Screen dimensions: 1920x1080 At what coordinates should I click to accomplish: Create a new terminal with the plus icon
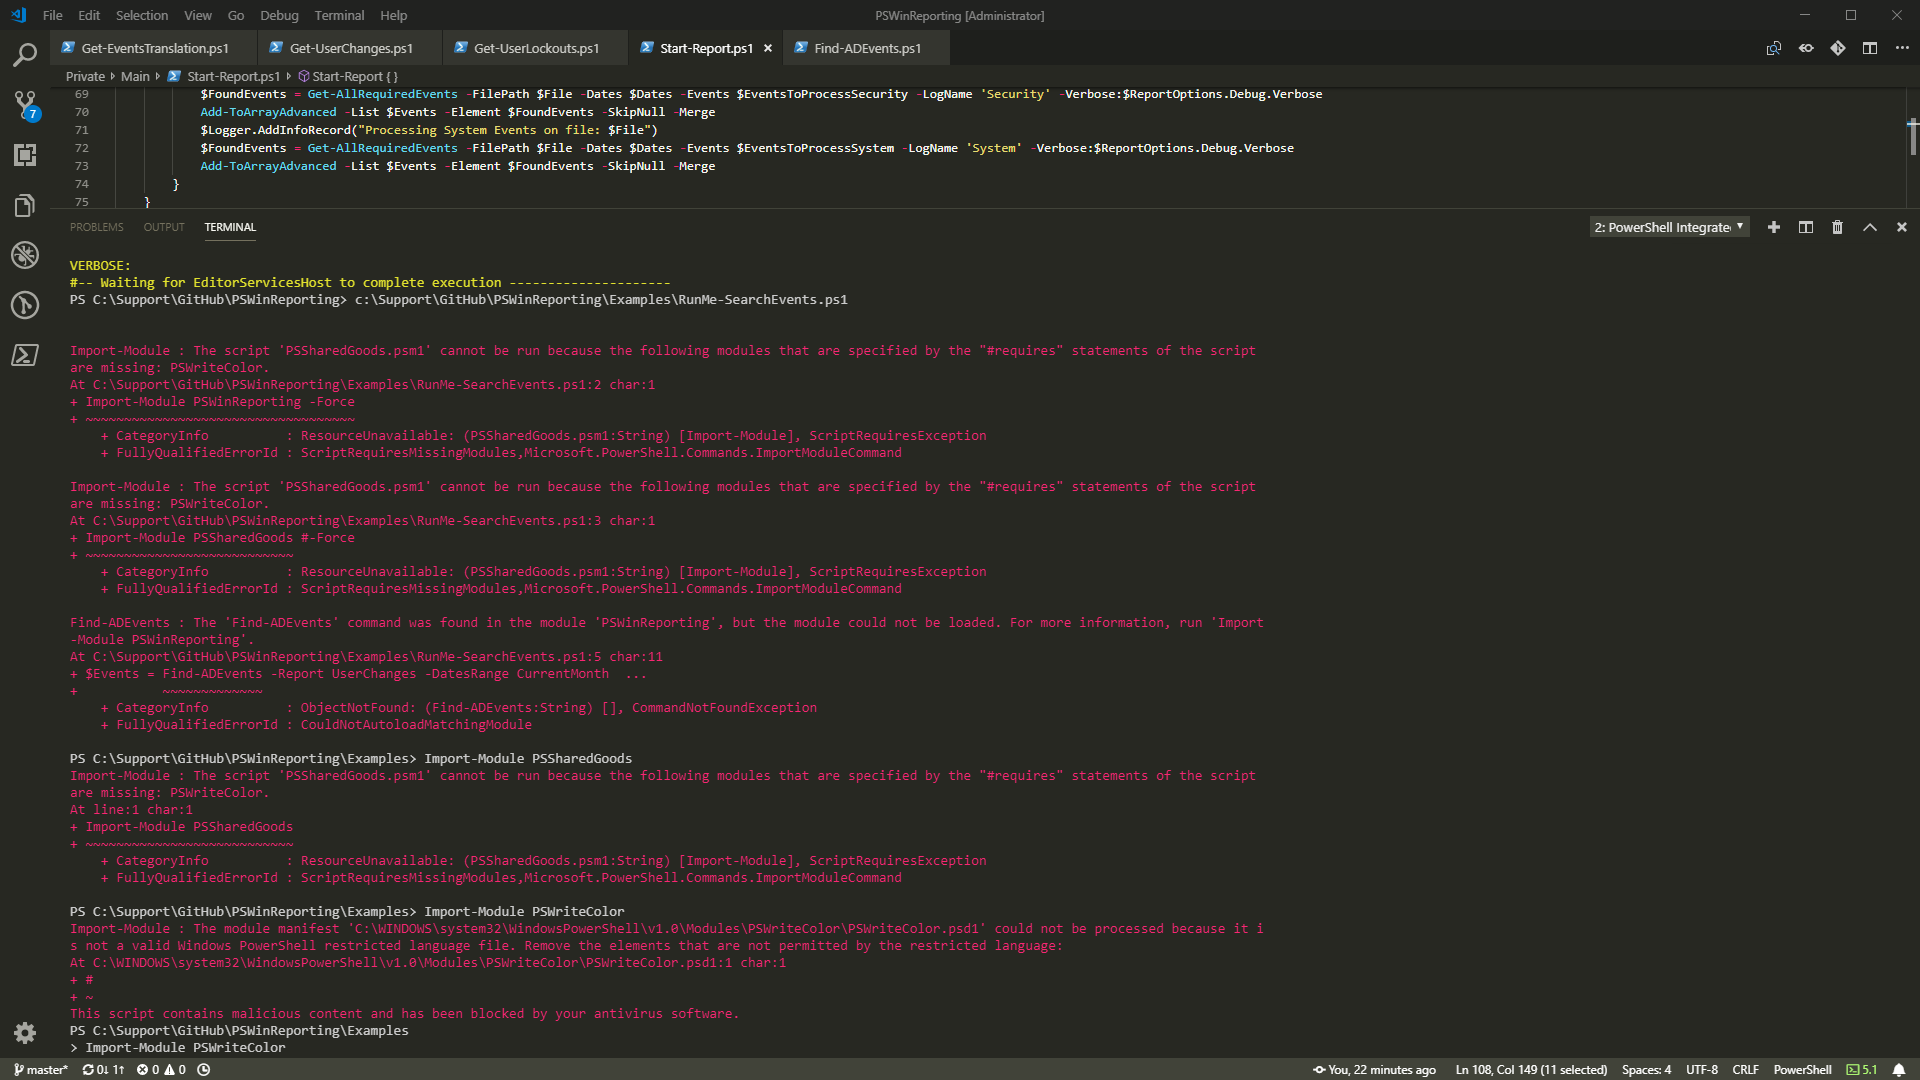tap(1773, 227)
